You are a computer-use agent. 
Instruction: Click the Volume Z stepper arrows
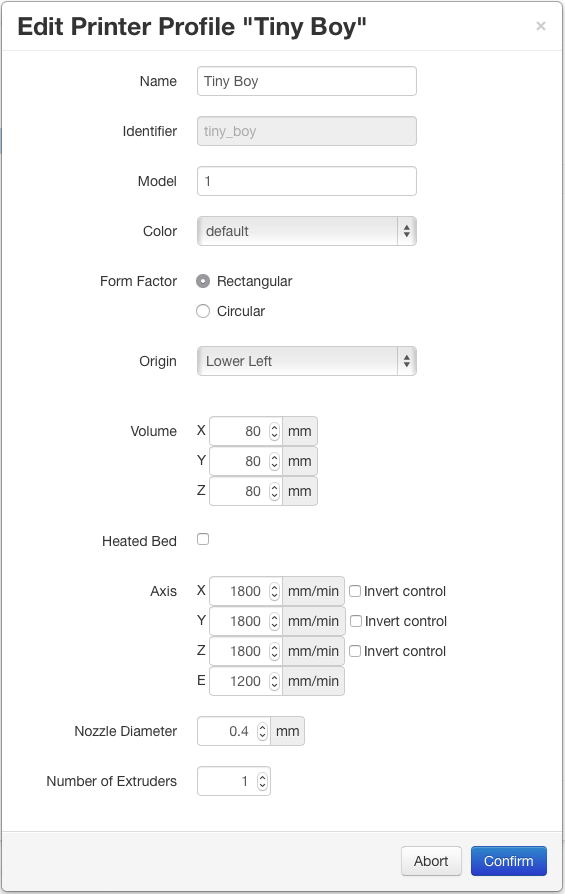pos(274,491)
